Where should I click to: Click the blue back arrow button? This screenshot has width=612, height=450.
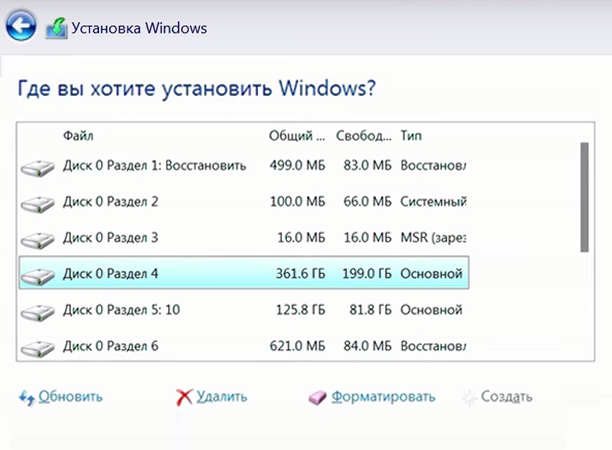click(x=21, y=25)
